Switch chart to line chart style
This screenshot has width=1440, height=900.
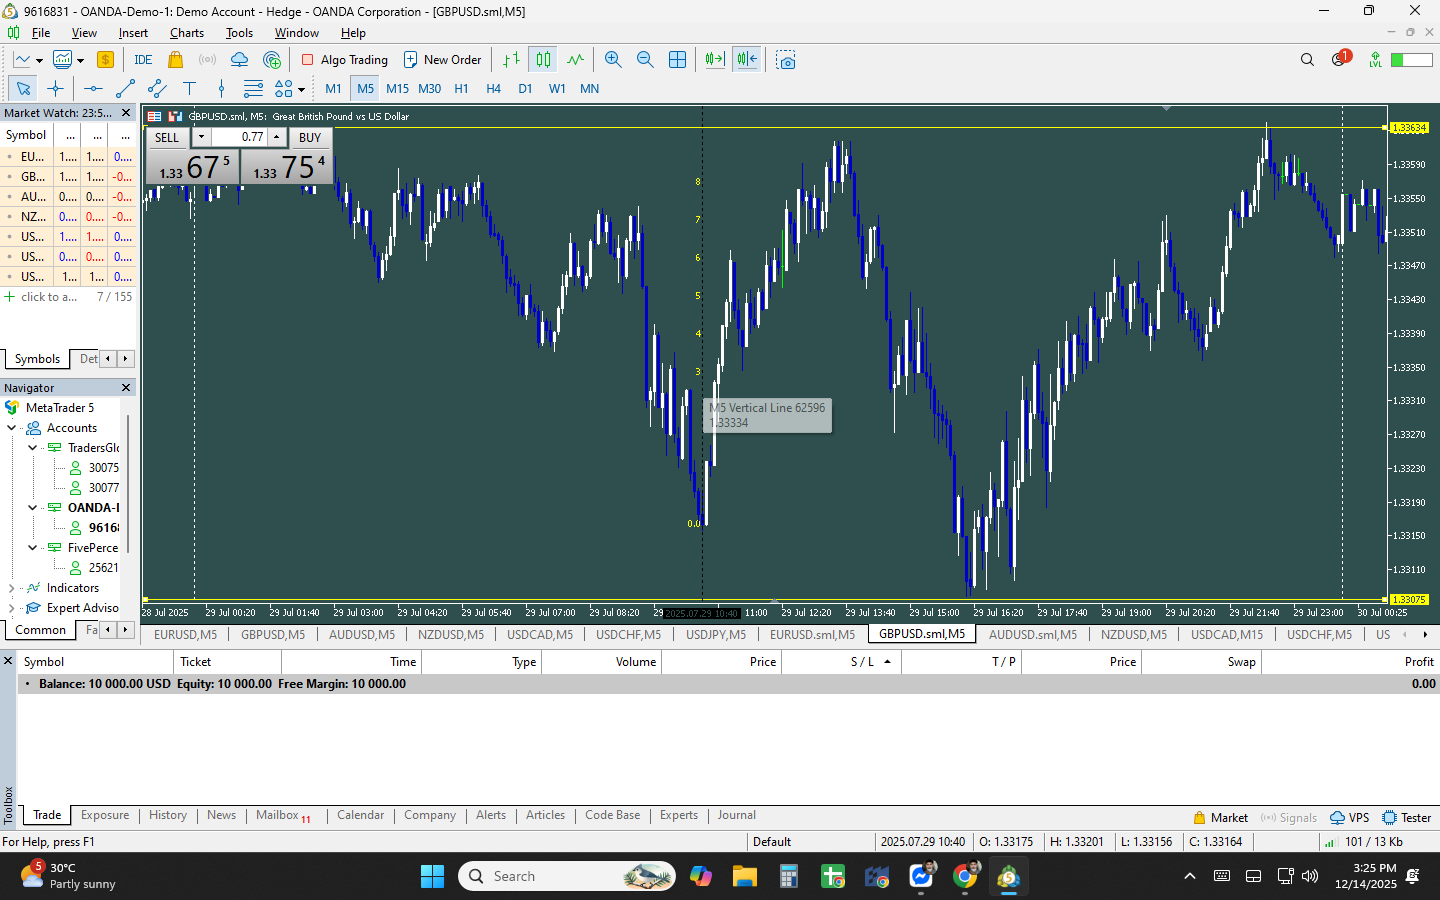pyautogui.click(x=575, y=60)
